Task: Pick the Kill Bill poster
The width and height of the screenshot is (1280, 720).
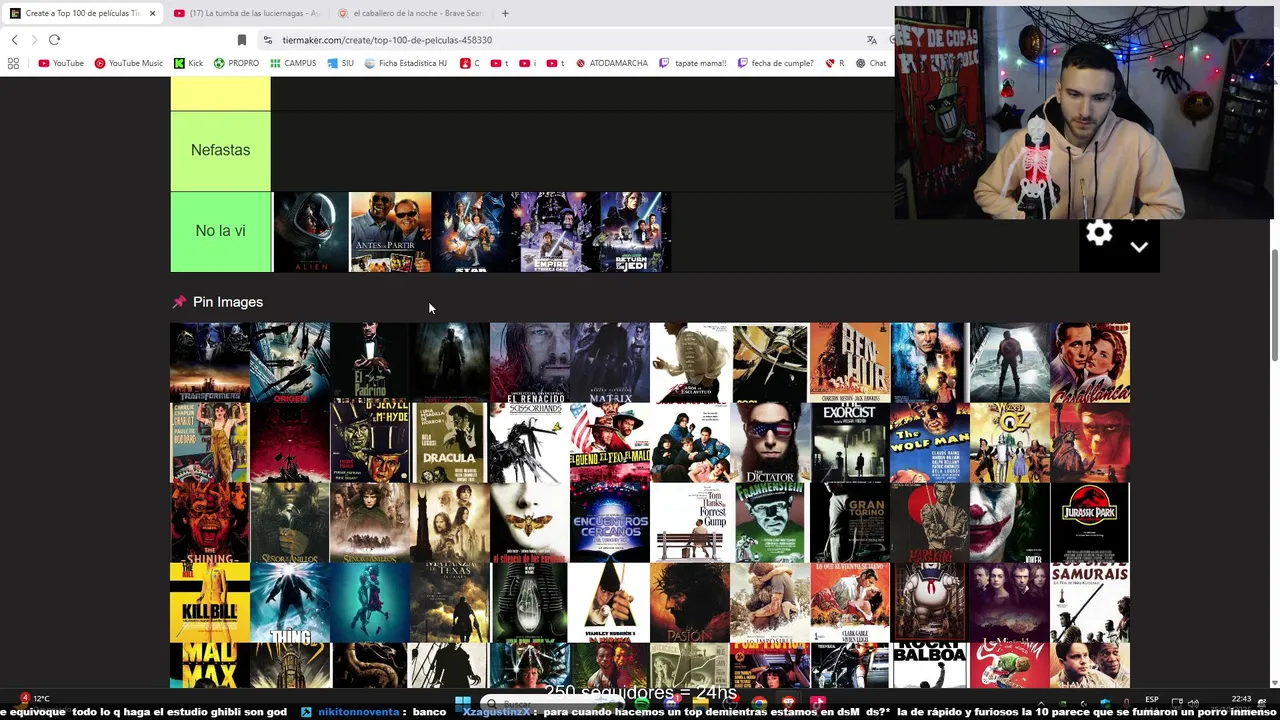Action: pos(210,602)
